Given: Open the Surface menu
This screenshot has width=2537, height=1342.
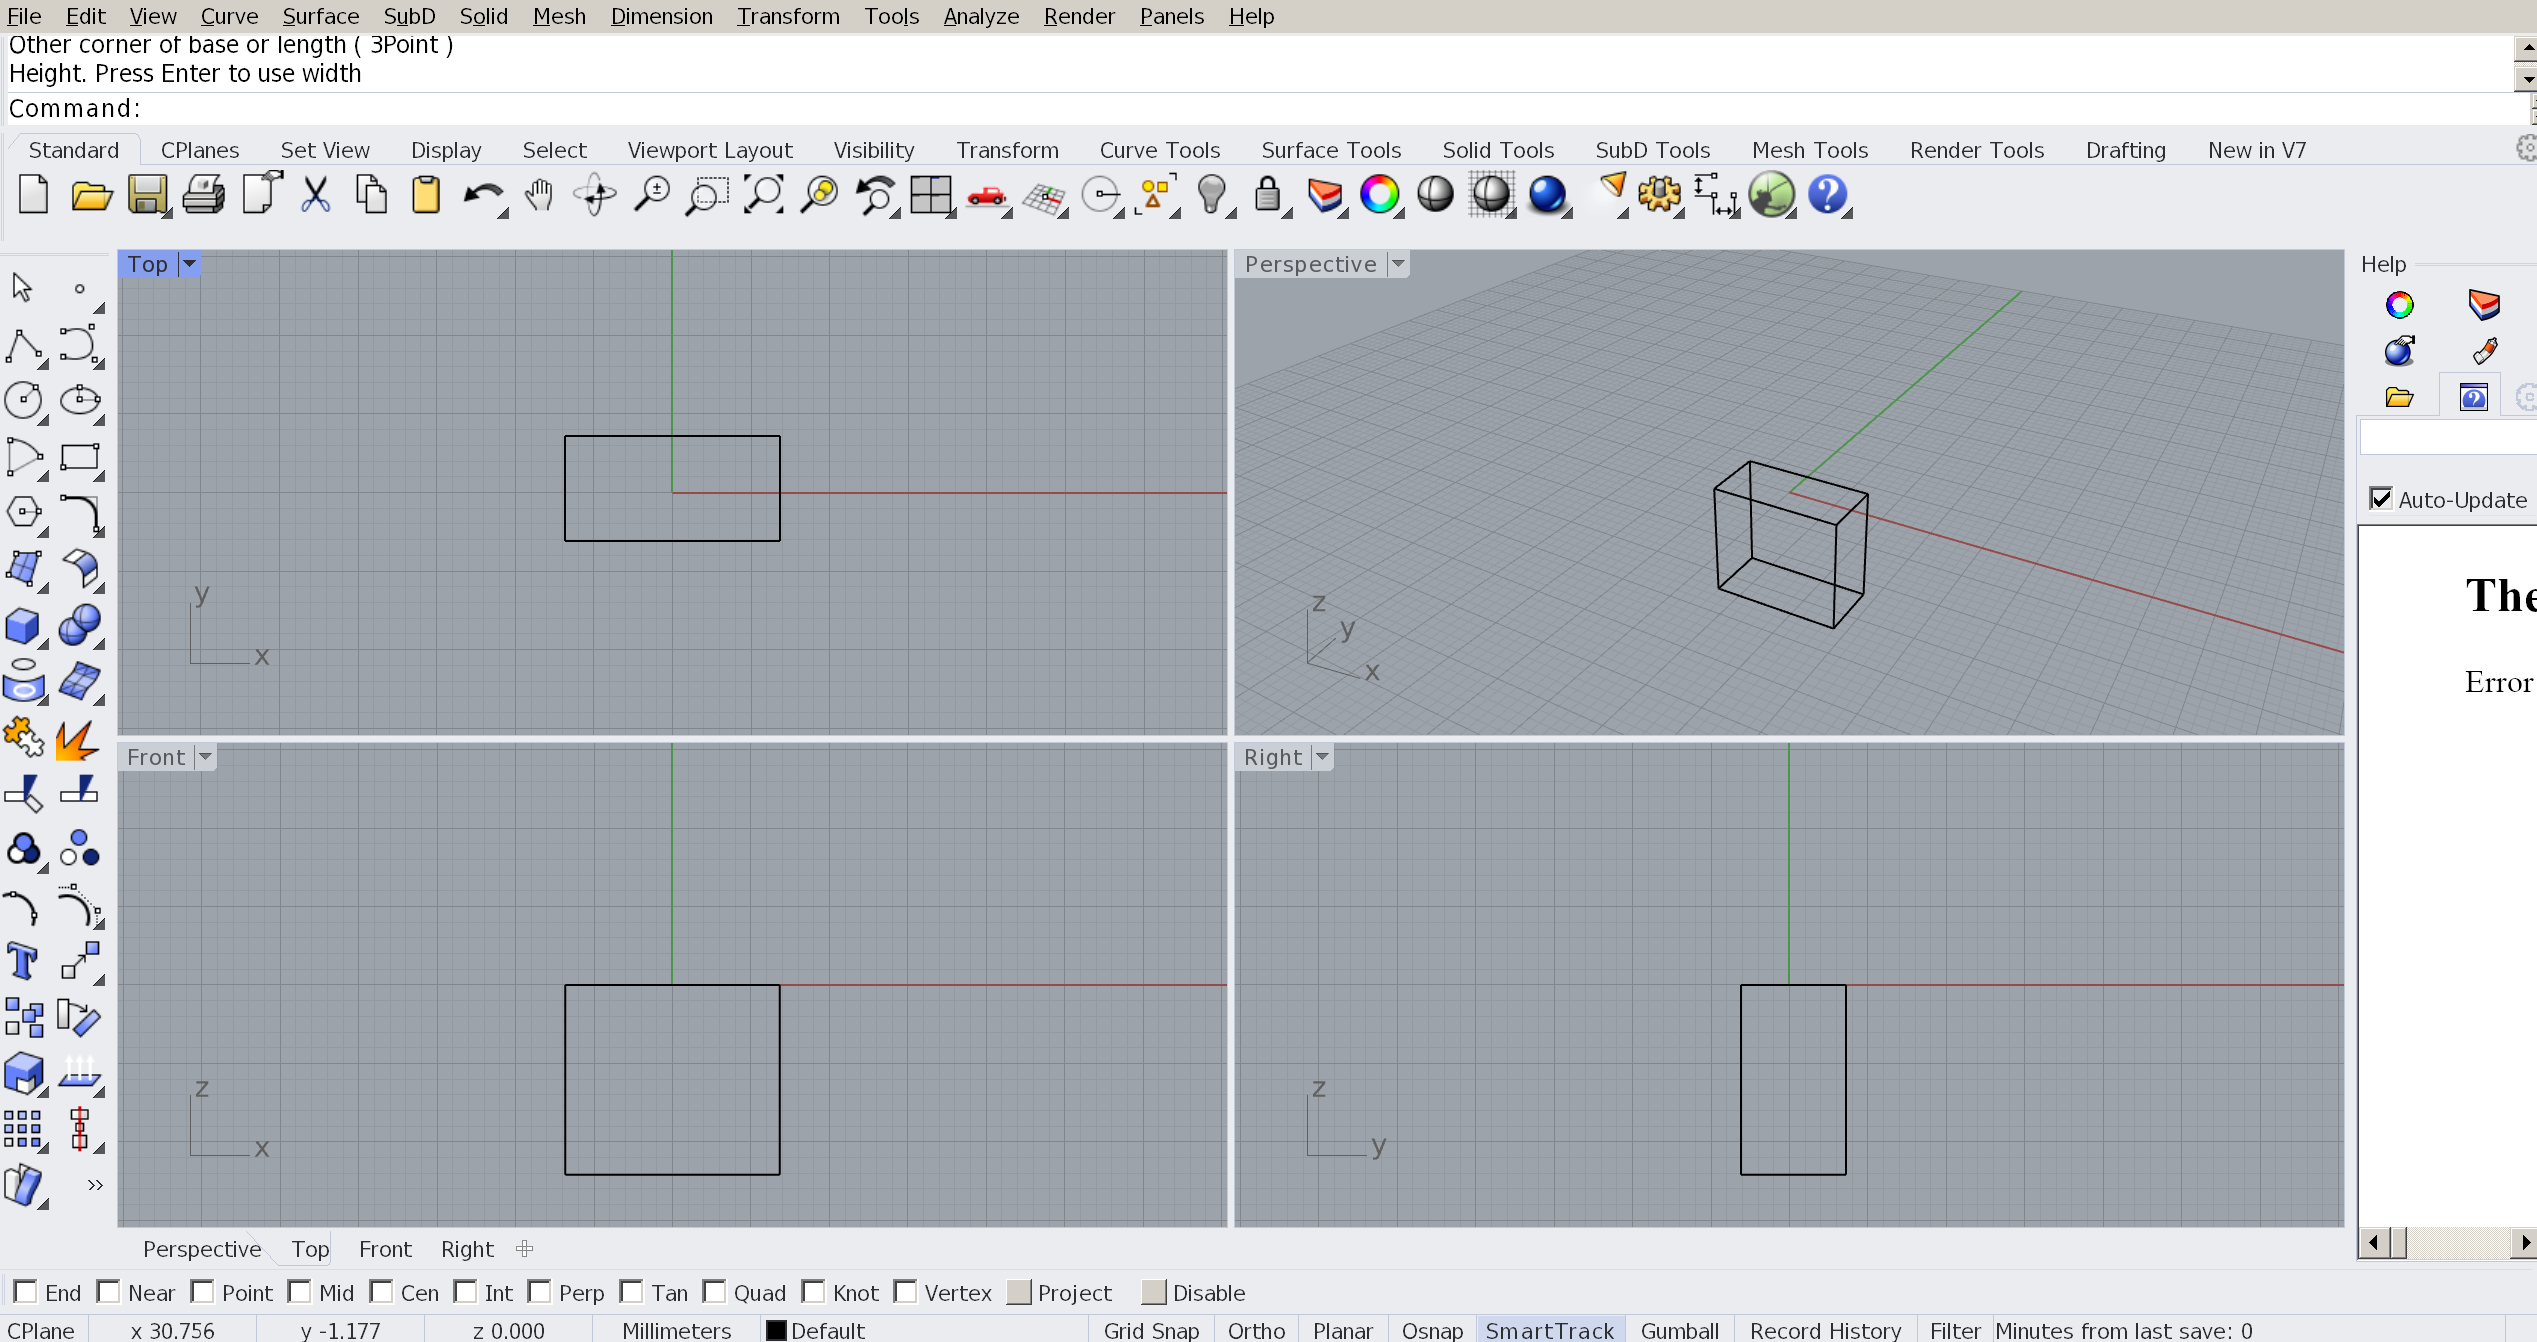Looking at the screenshot, I should 320,16.
